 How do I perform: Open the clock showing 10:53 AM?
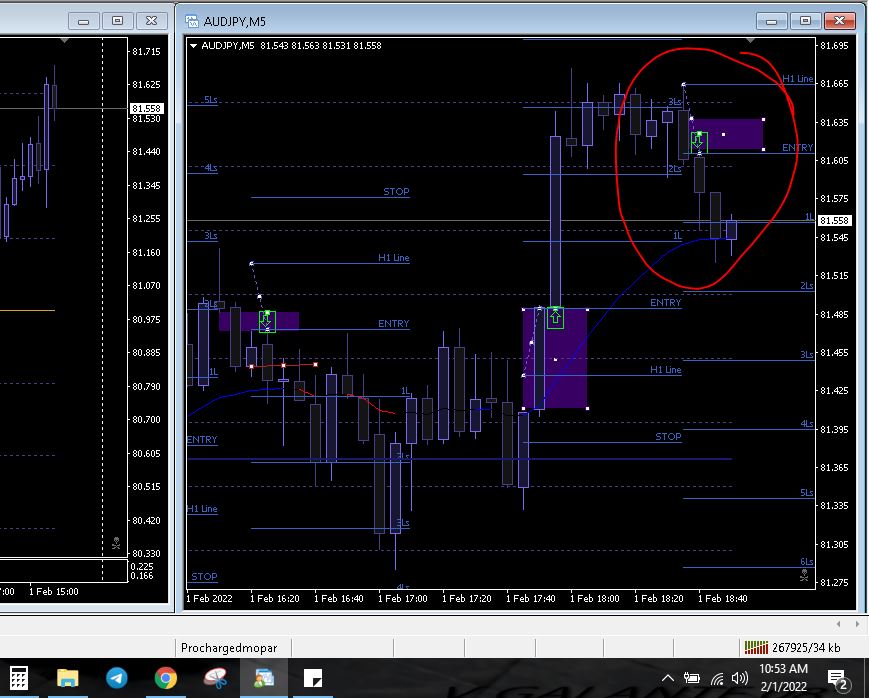[x=783, y=677]
